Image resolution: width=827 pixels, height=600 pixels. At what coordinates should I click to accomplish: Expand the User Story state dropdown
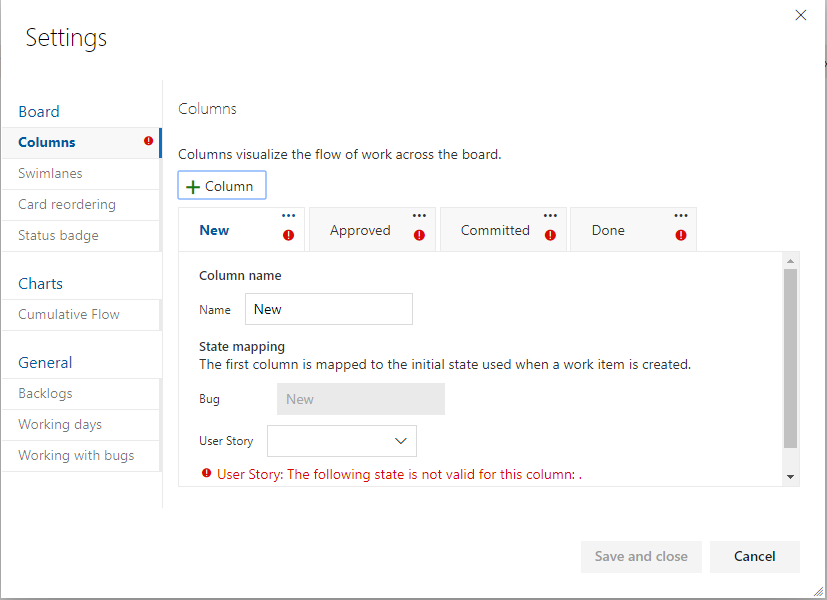click(x=342, y=441)
